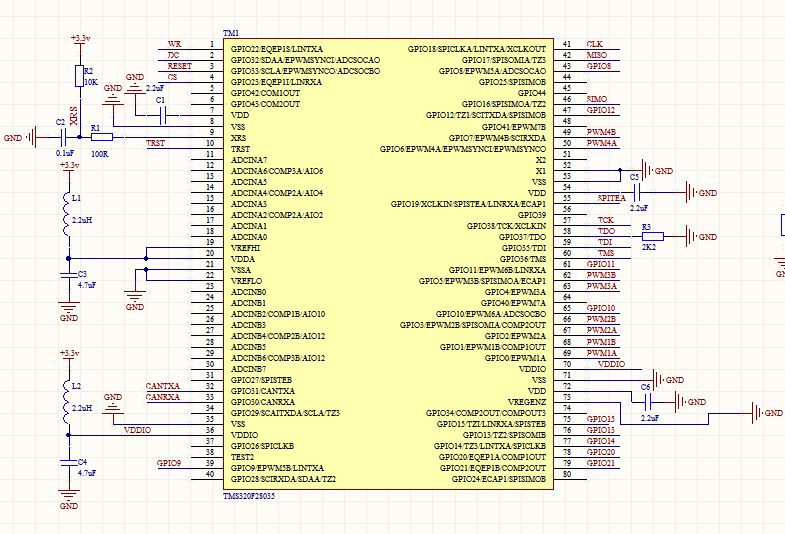The width and height of the screenshot is (785, 534).
Task: Select the GPIO8 net label on pin 43
Action: [x=599, y=66]
